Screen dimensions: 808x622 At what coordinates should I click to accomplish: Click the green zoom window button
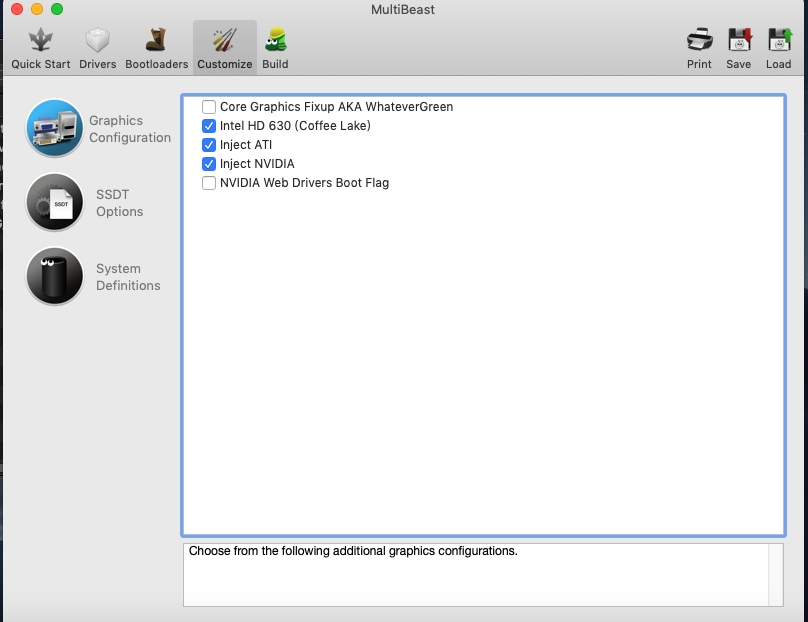click(x=57, y=9)
